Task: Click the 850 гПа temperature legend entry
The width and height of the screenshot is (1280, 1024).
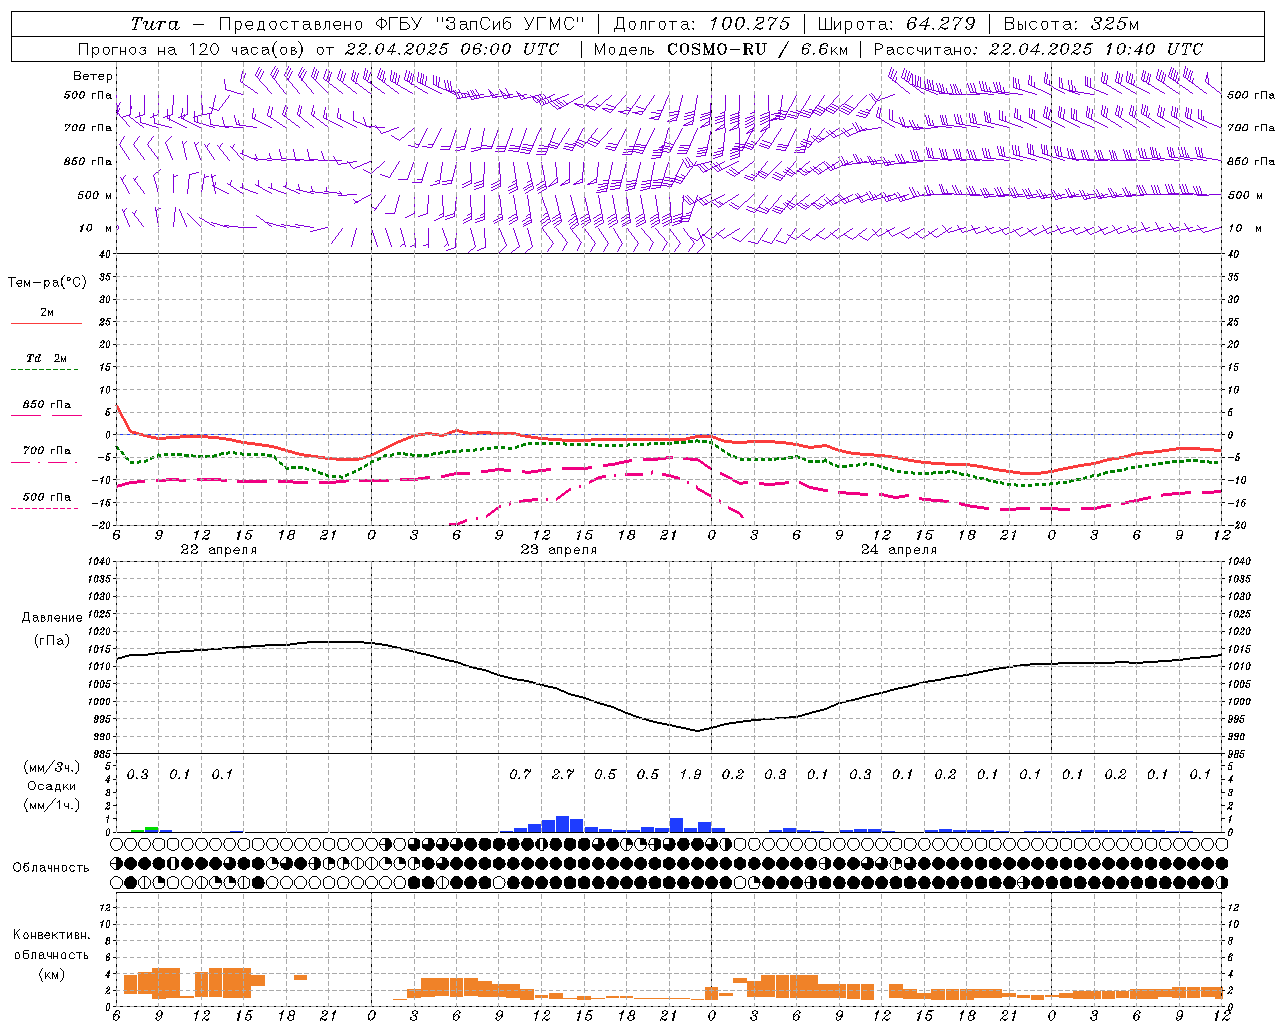Action: (47, 405)
